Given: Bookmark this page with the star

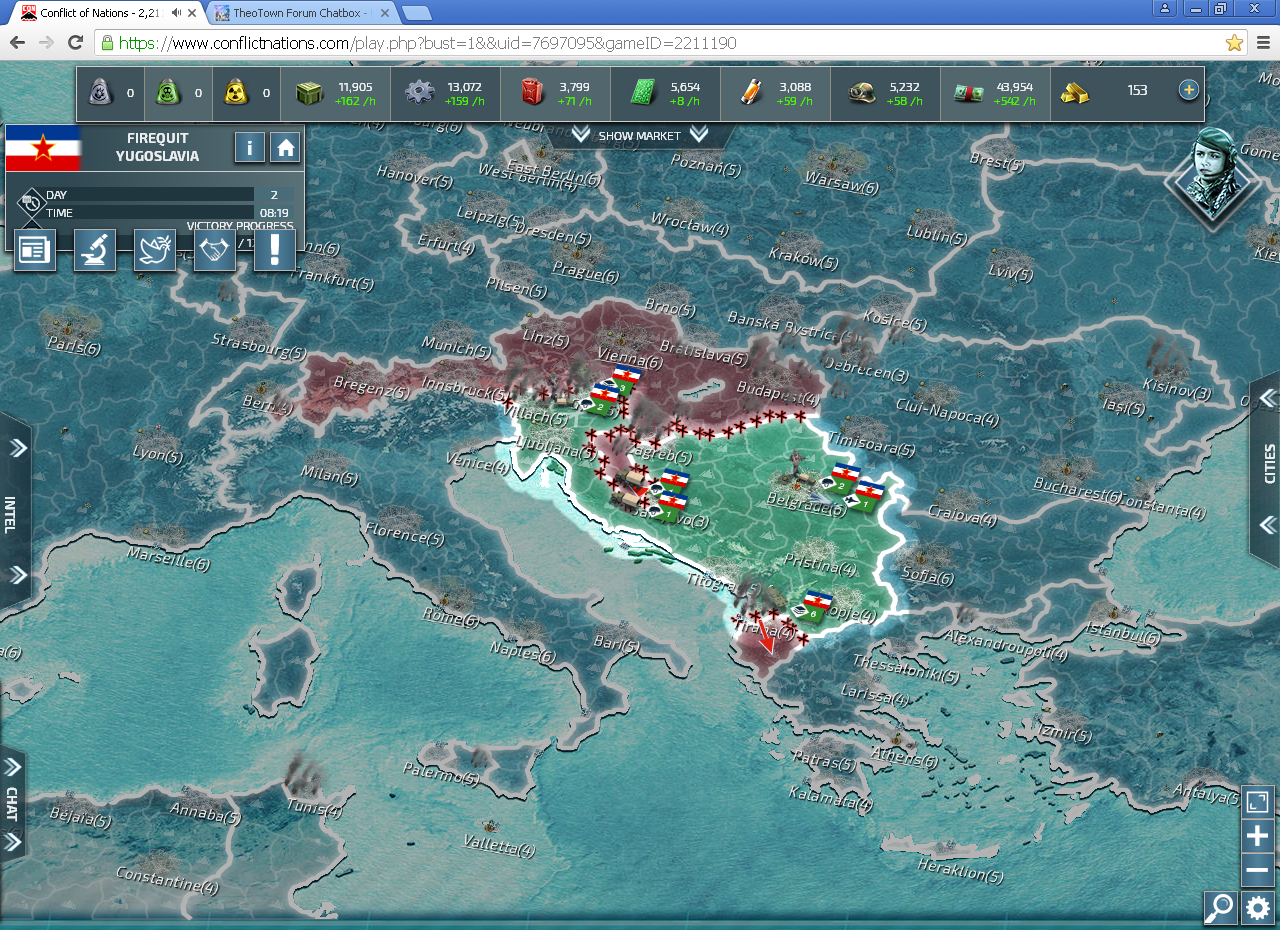Looking at the screenshot, I should 1234,42.
